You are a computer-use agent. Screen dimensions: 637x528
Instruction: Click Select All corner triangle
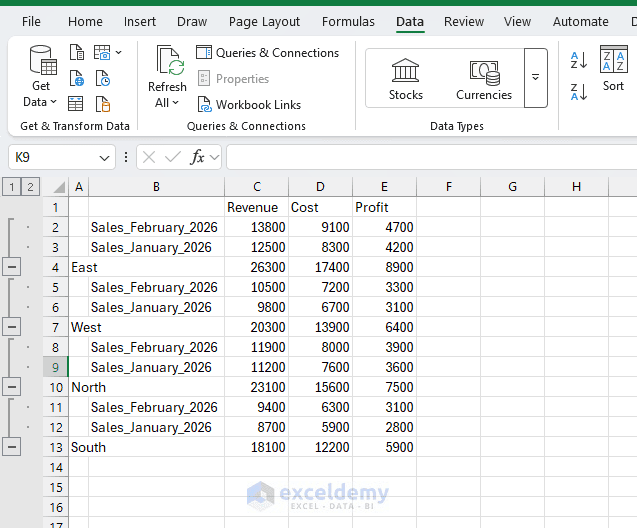pos(59,187)
